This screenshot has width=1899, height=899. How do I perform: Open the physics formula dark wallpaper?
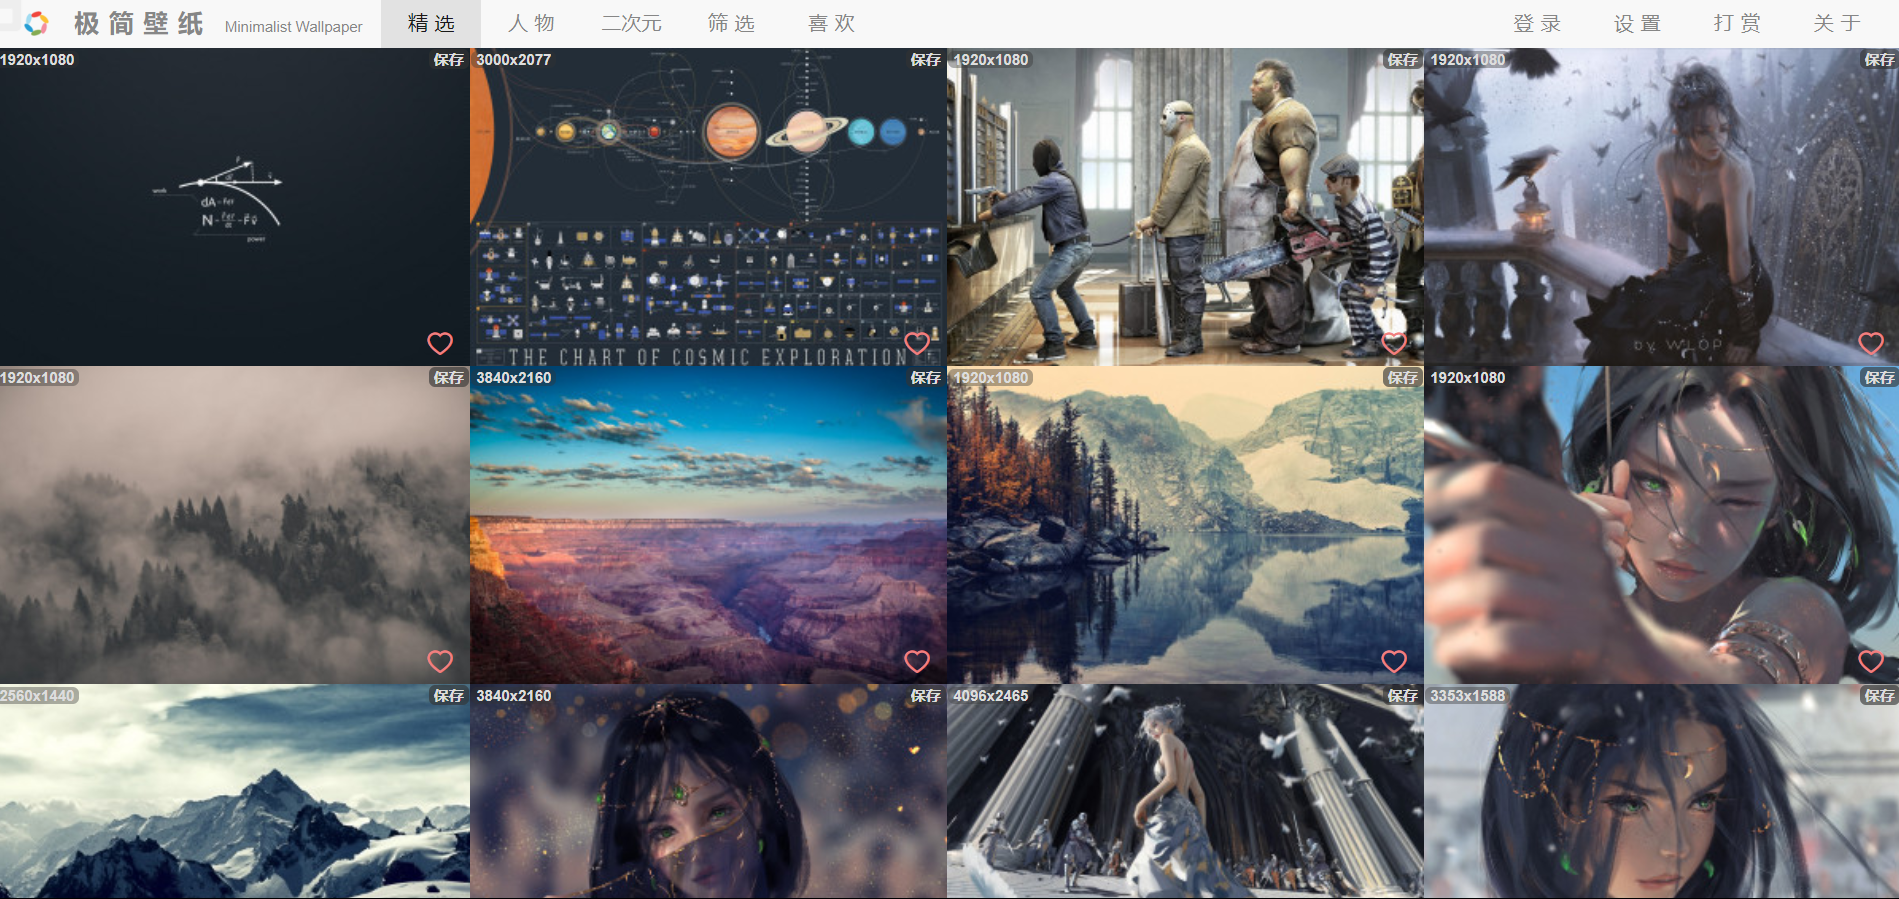(x=234, y=207)
